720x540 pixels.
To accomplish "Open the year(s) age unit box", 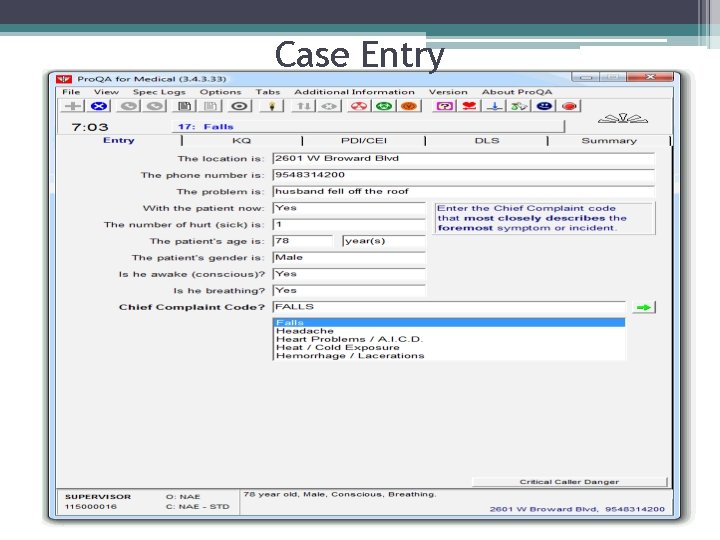I will (384, 241).
